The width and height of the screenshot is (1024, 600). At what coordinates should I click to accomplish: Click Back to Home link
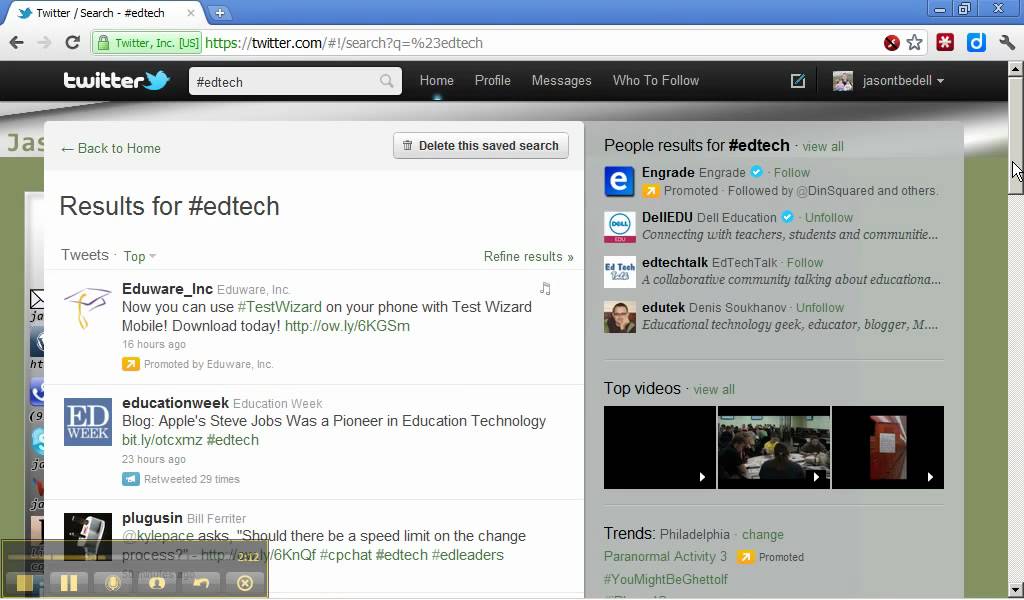[x=110, y=148]
